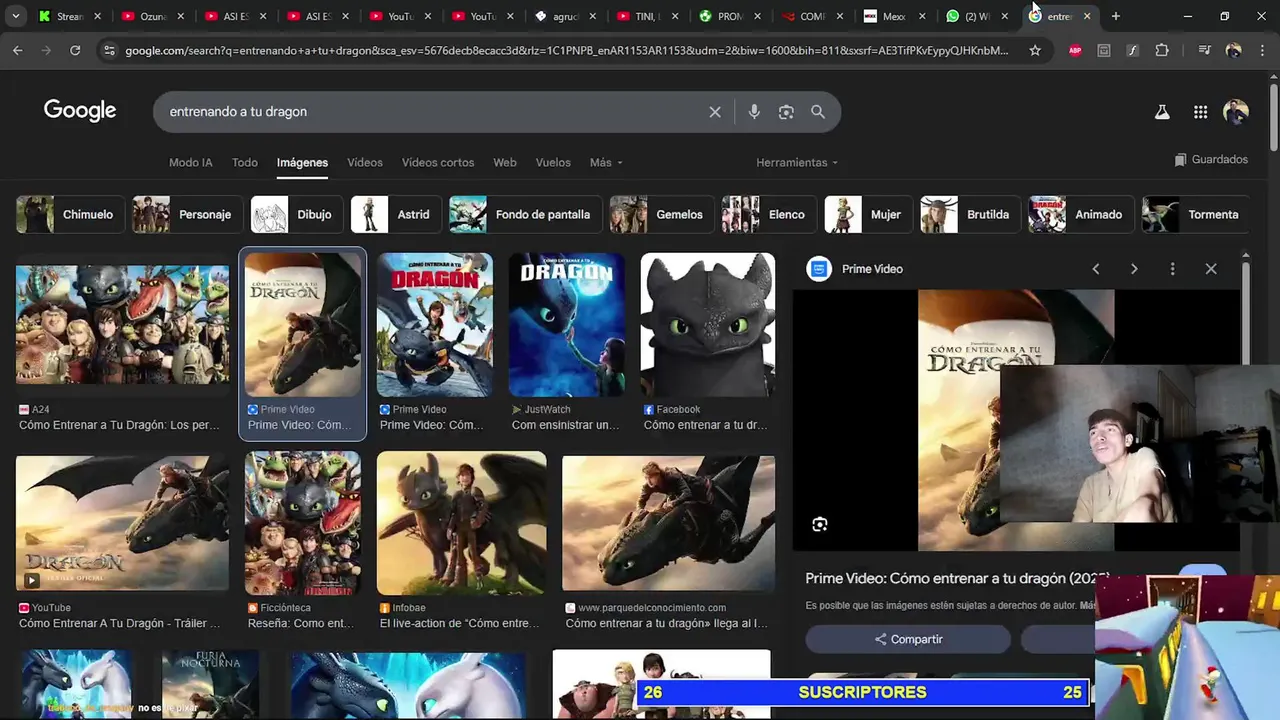
Task: Click the Google logo
Action: pyautogui.click(x=80, y=111)
